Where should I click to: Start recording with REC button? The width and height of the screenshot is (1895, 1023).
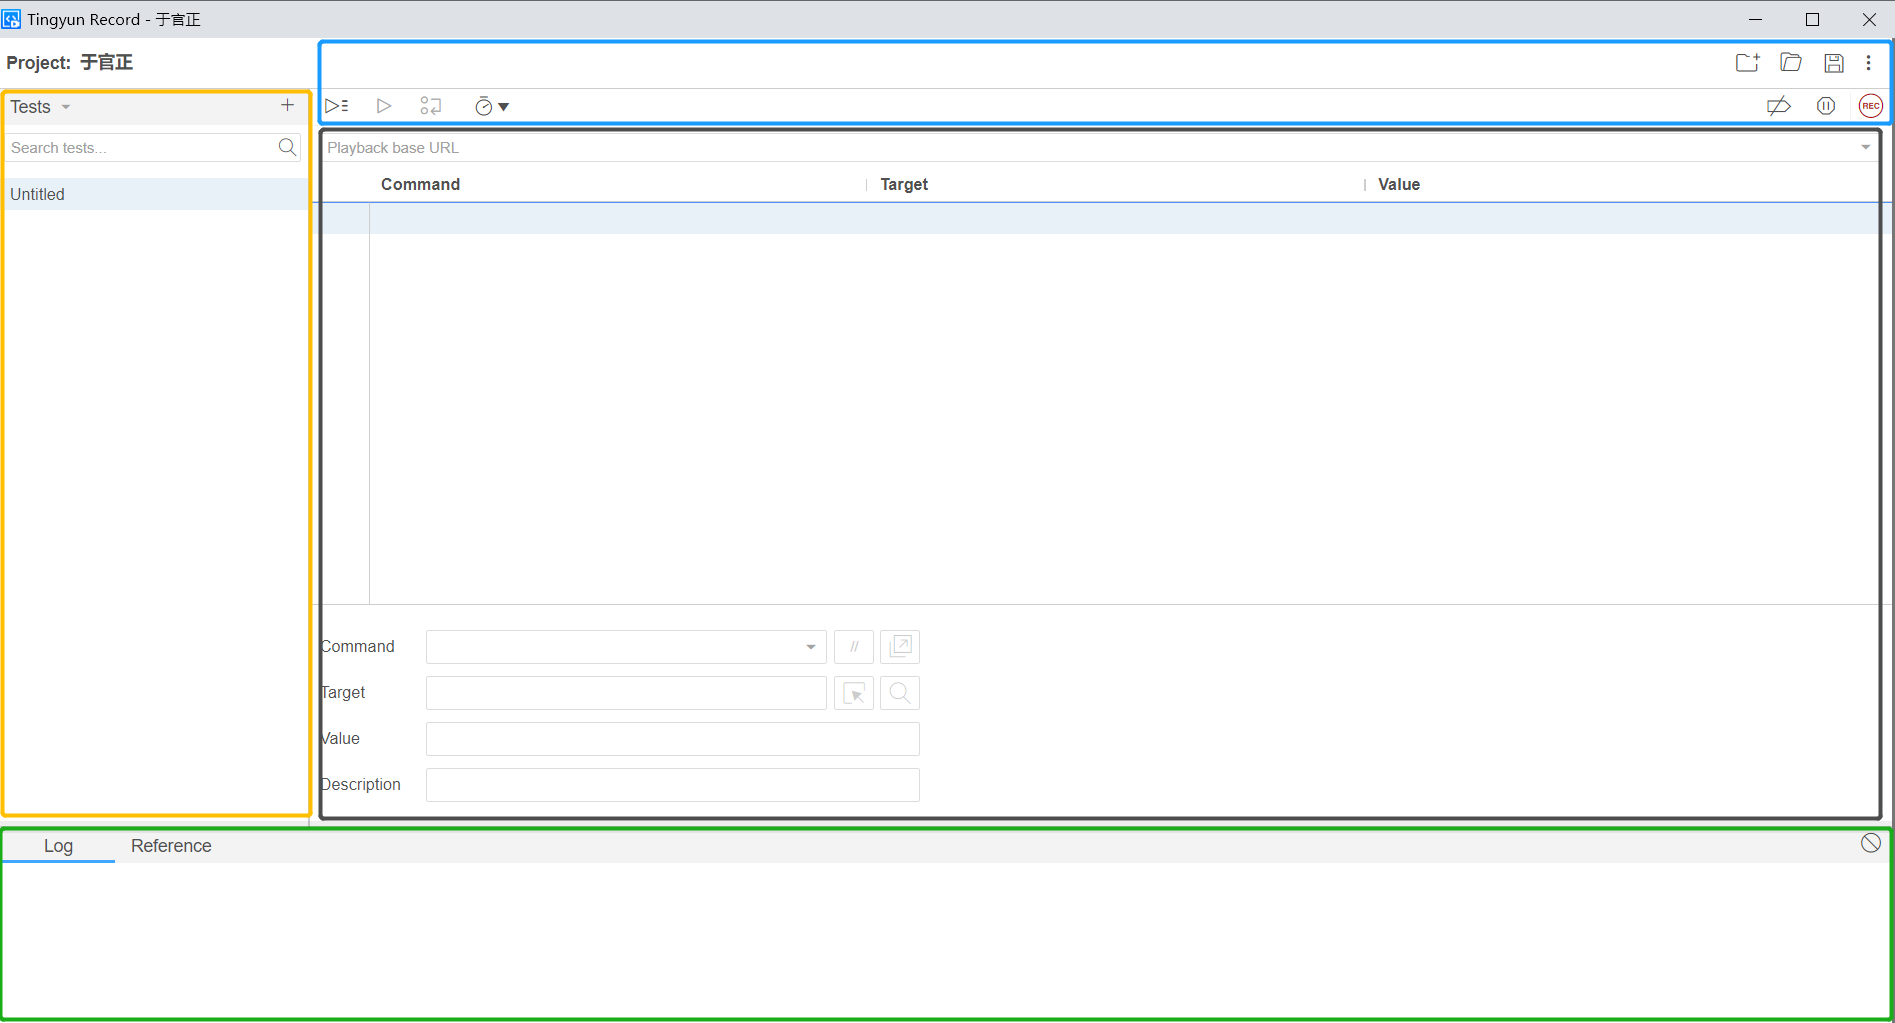pos(1870,106)
